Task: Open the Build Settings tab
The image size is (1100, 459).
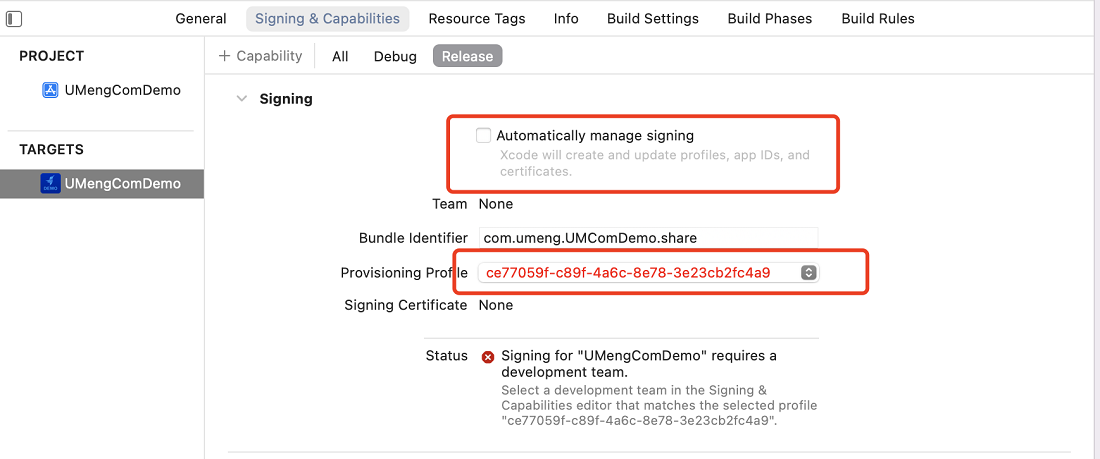Action: tap(653, 19)
